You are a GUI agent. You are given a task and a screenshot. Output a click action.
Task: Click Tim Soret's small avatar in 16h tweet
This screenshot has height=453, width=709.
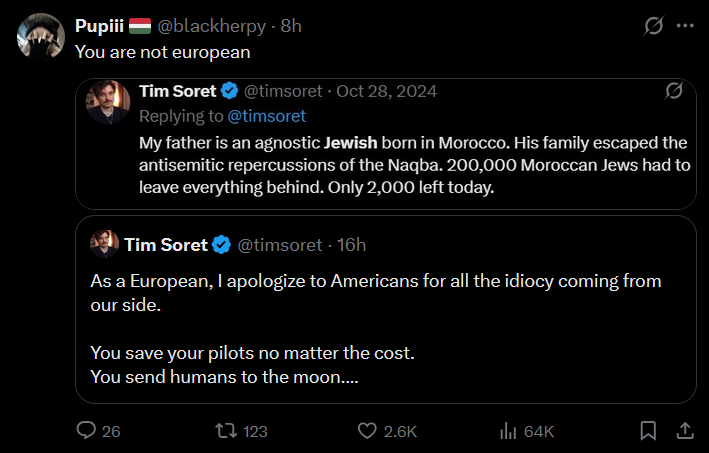(x=104, y=244)
